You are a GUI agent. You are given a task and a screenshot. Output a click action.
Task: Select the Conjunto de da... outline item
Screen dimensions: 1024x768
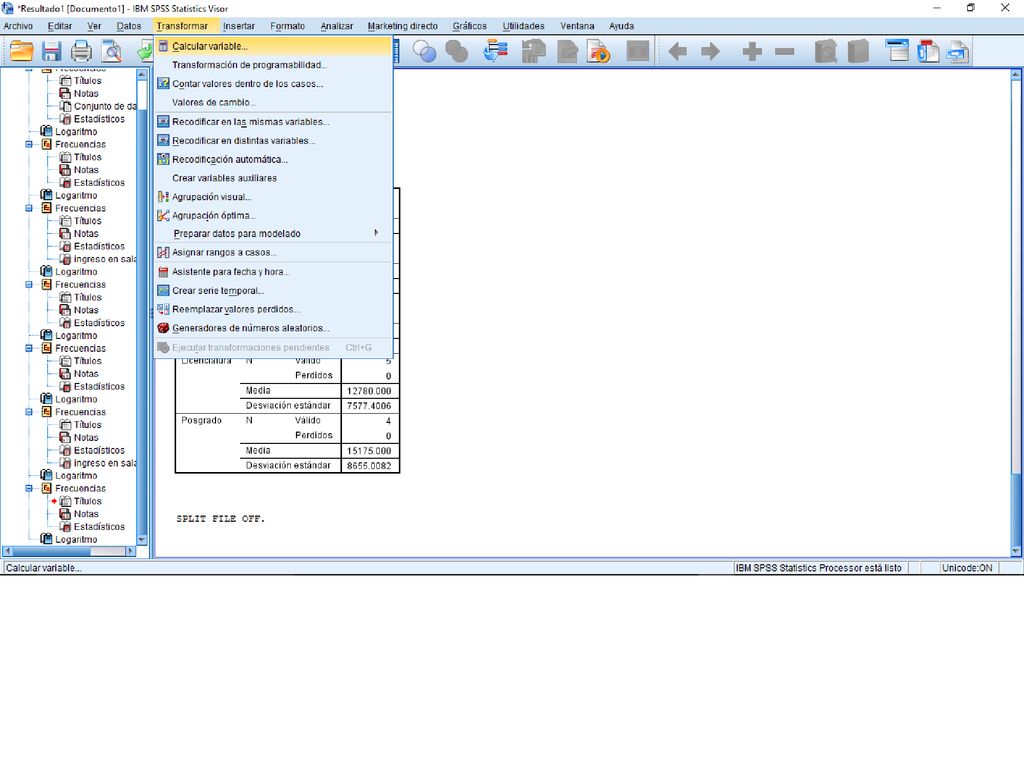[x=98, y=106]
